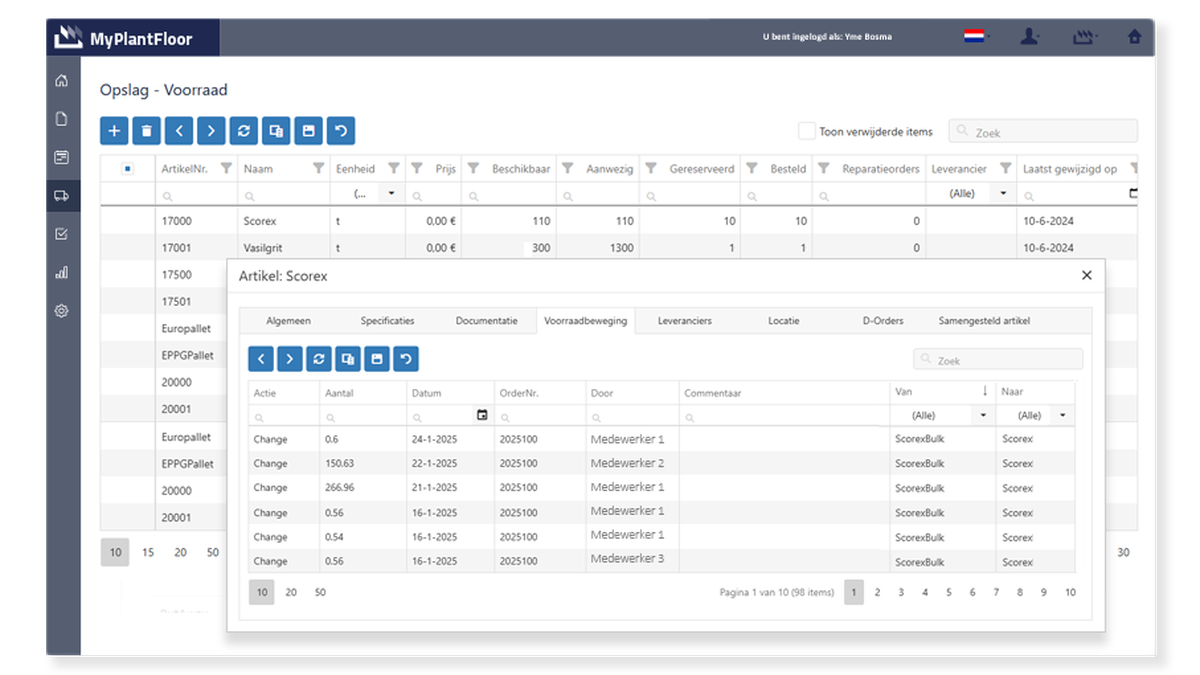The height and width of the screenshot is (675, 1200).
Task: Open the Naar (Alle) filter dropdown
Action: pos(1062,415)
